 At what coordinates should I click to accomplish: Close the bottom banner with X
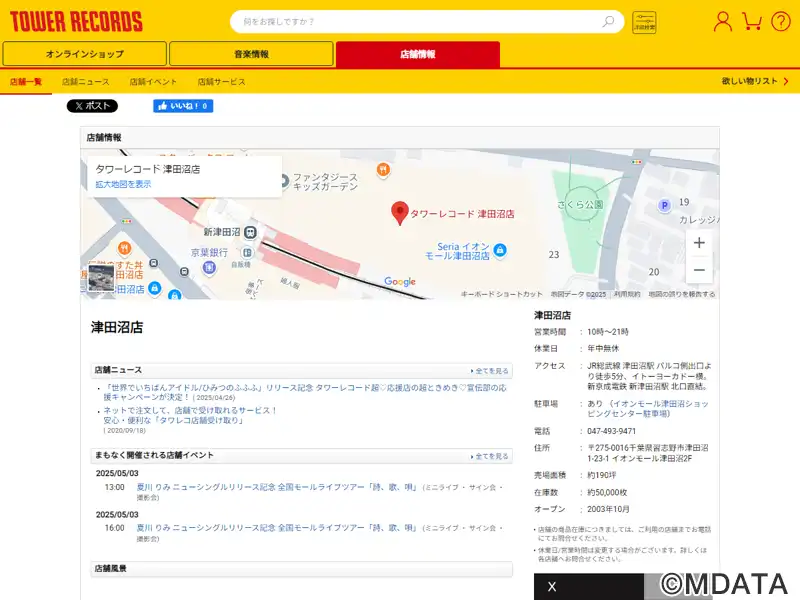(x=552, y=587)
